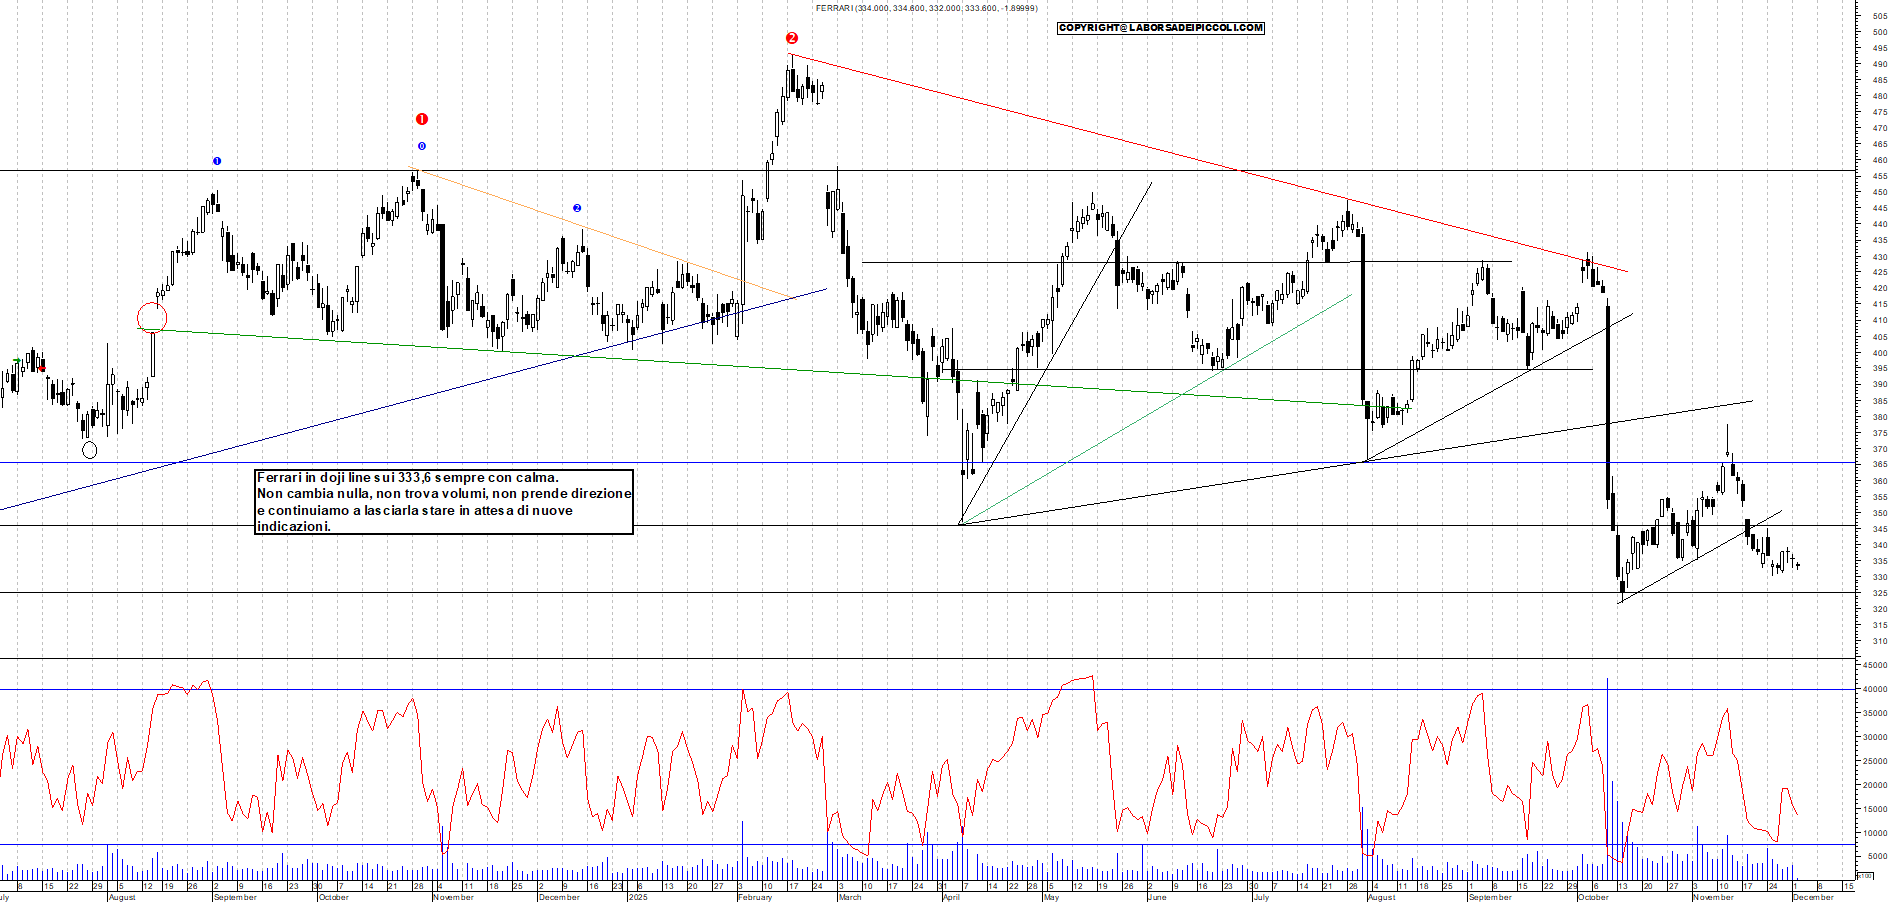Click the blue "0" wave label below the red "1"

(422, 147)
